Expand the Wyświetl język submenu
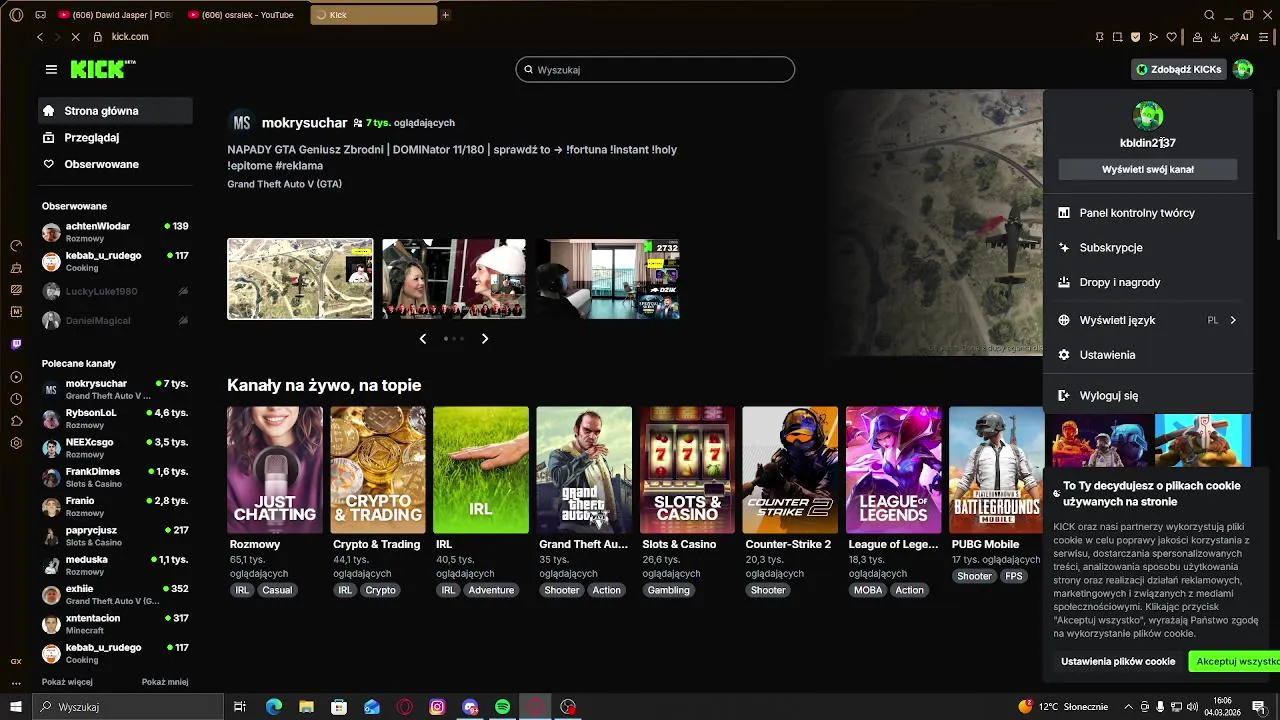Image resolution: width=1280 pixels, height=720 pixels. point(1148,320)
